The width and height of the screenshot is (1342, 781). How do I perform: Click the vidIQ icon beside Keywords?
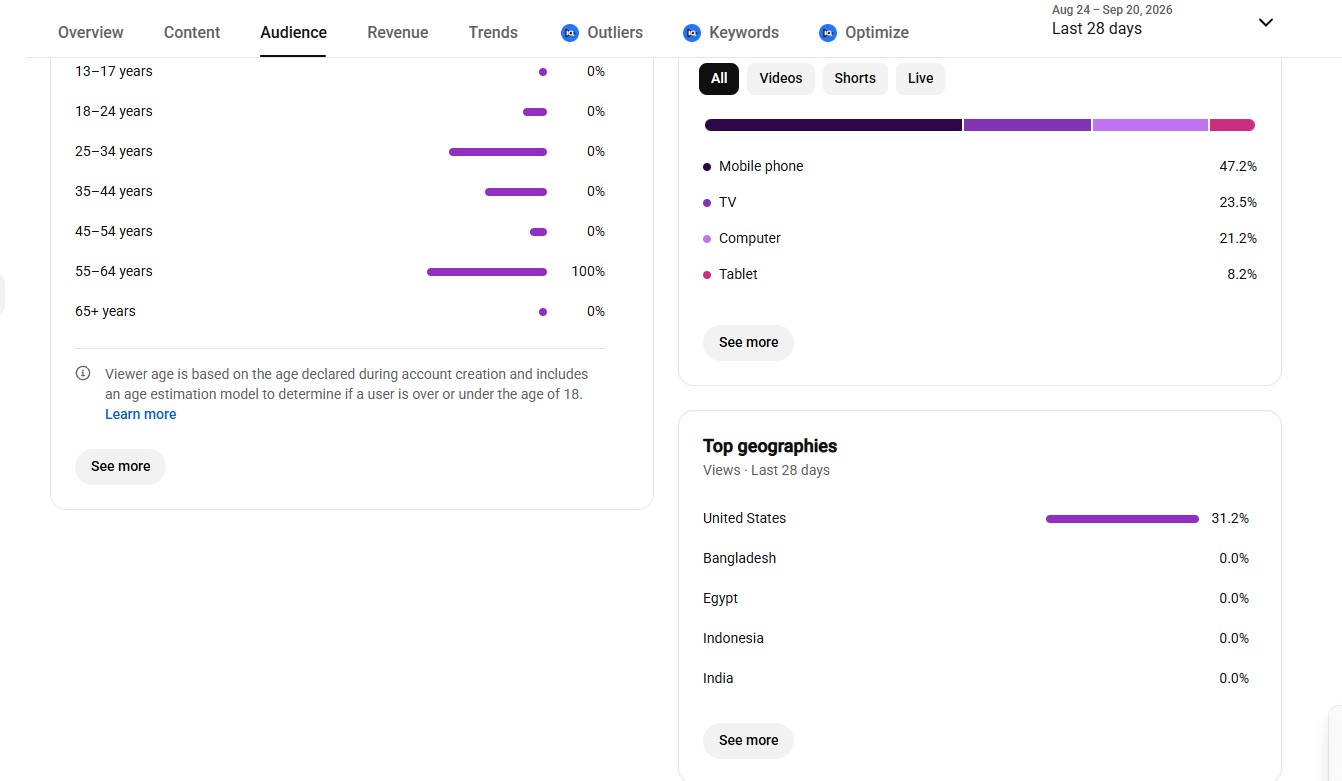coord(692,33)
